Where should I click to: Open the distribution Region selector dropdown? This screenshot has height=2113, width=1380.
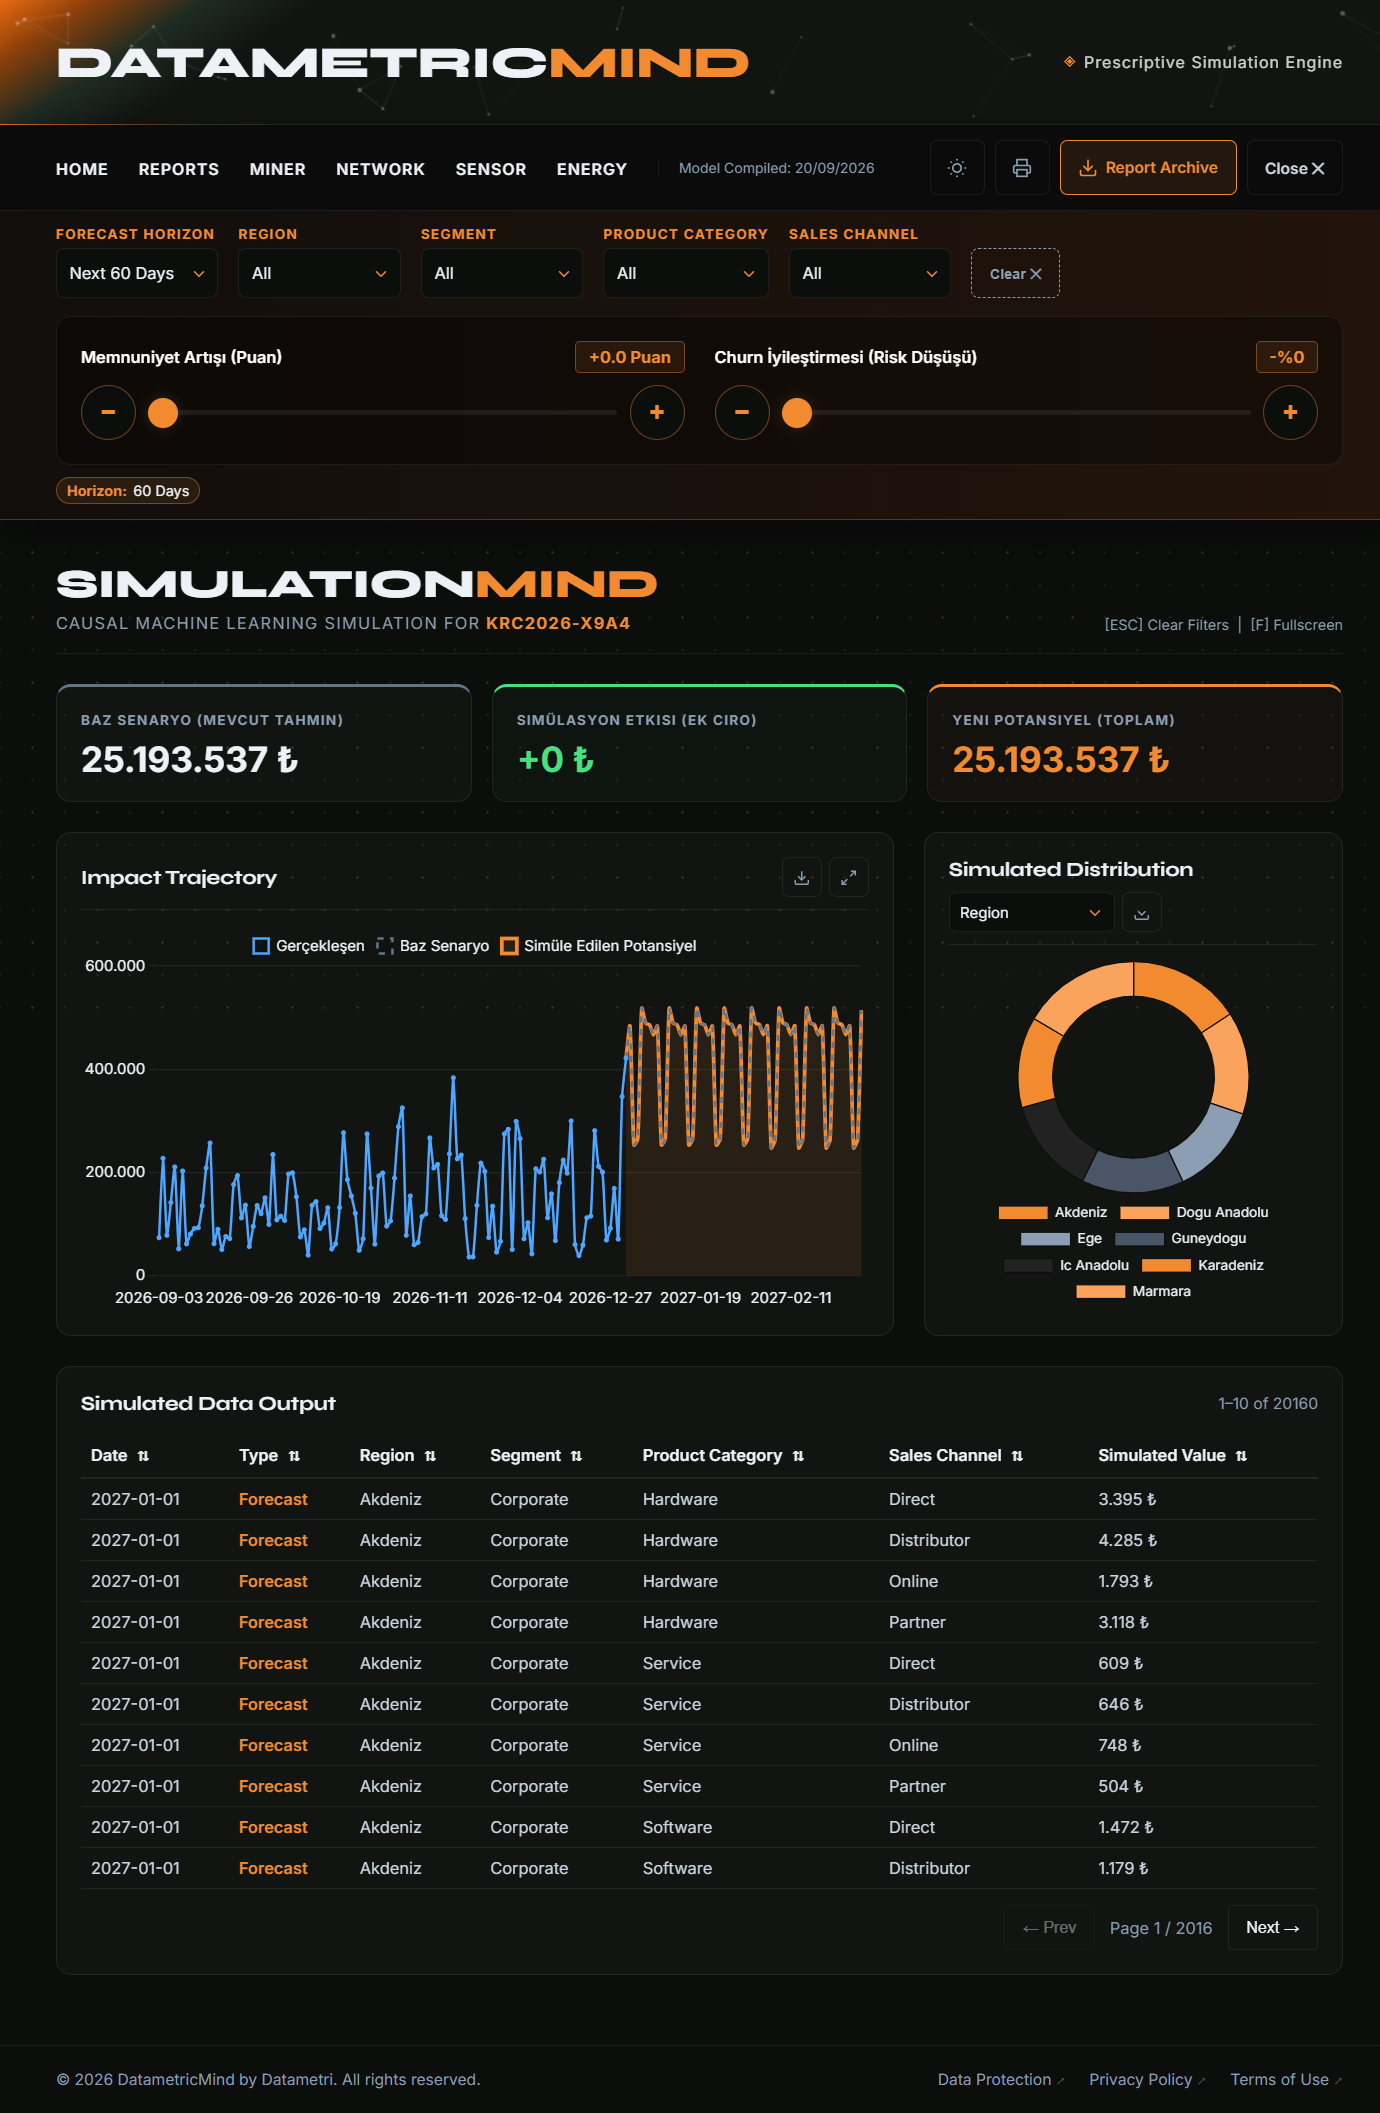pyautogui.click(x=1031, y=913)
